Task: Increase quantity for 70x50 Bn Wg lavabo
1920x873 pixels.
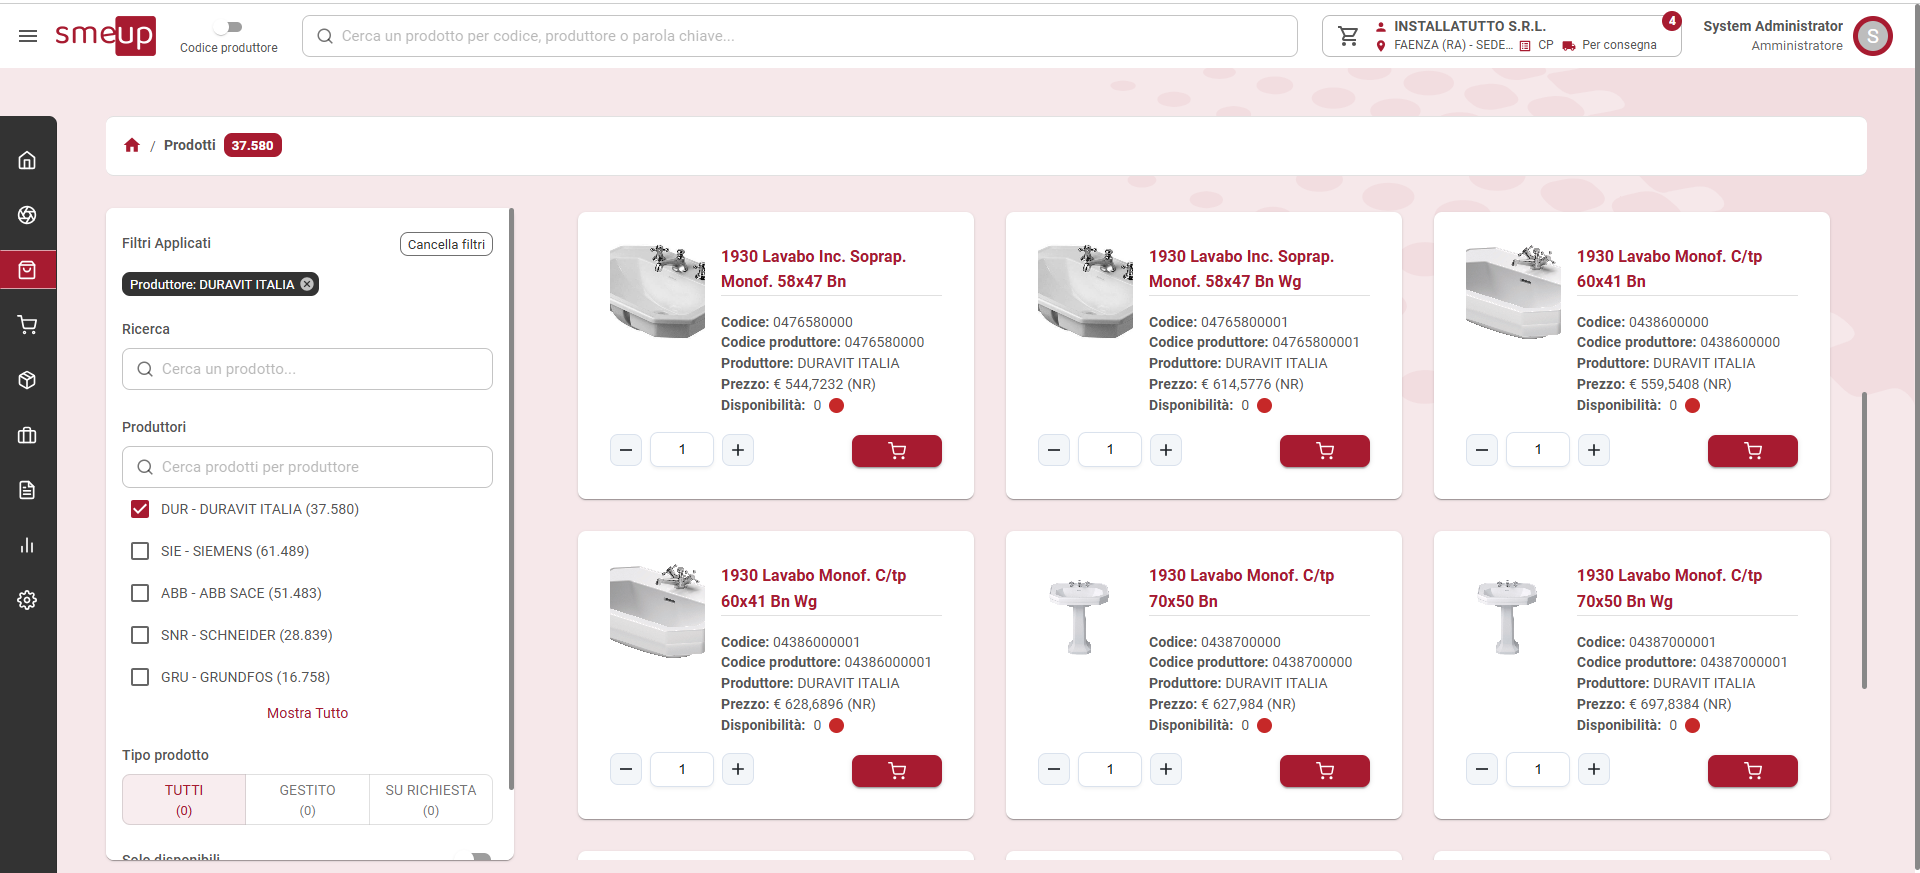Action: (x=1594, y=769)
